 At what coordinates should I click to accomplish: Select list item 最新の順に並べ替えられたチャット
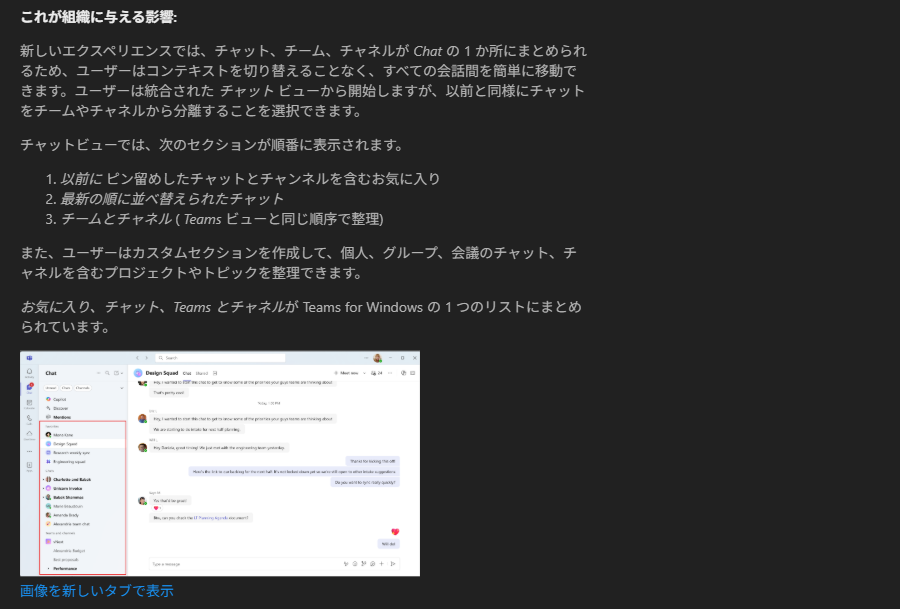click(x=172, y=199)
